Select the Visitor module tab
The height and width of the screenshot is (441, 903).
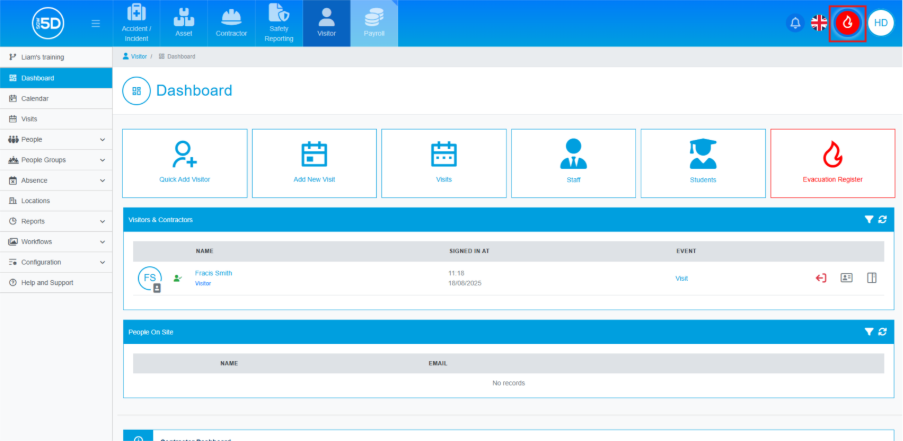point(327,23)
